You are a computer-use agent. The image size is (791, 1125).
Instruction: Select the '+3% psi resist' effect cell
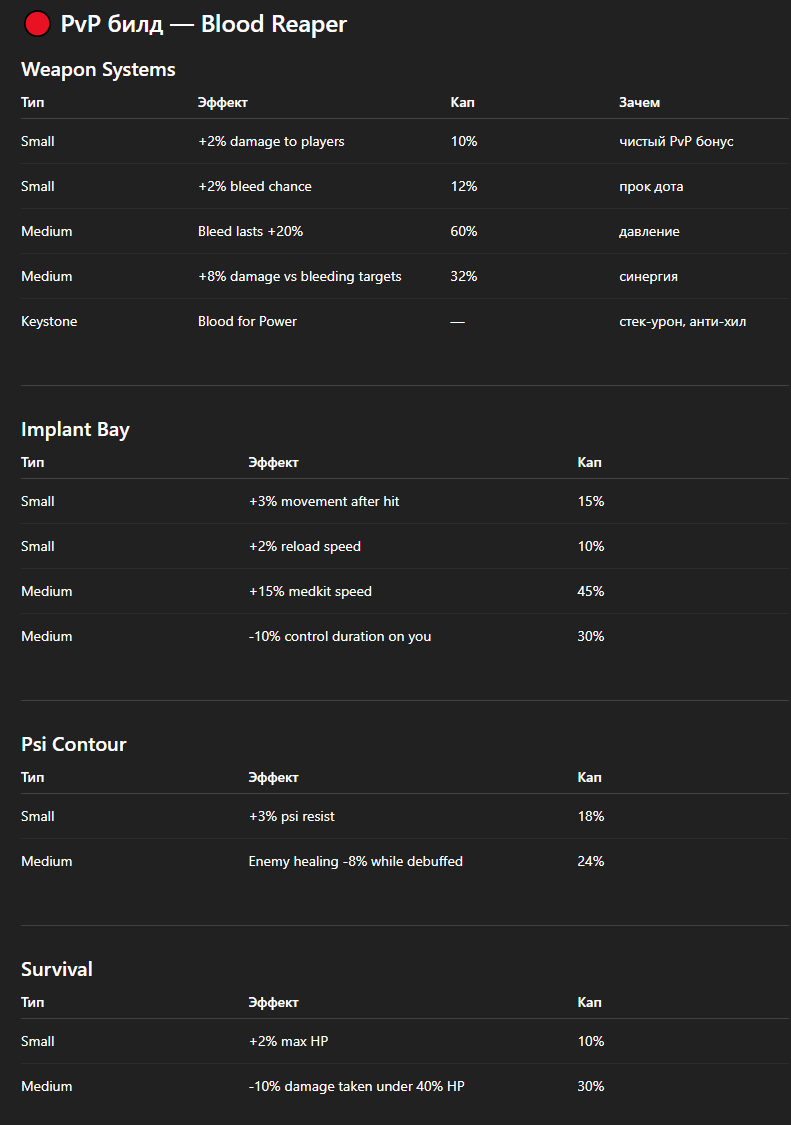pos(292,816)
